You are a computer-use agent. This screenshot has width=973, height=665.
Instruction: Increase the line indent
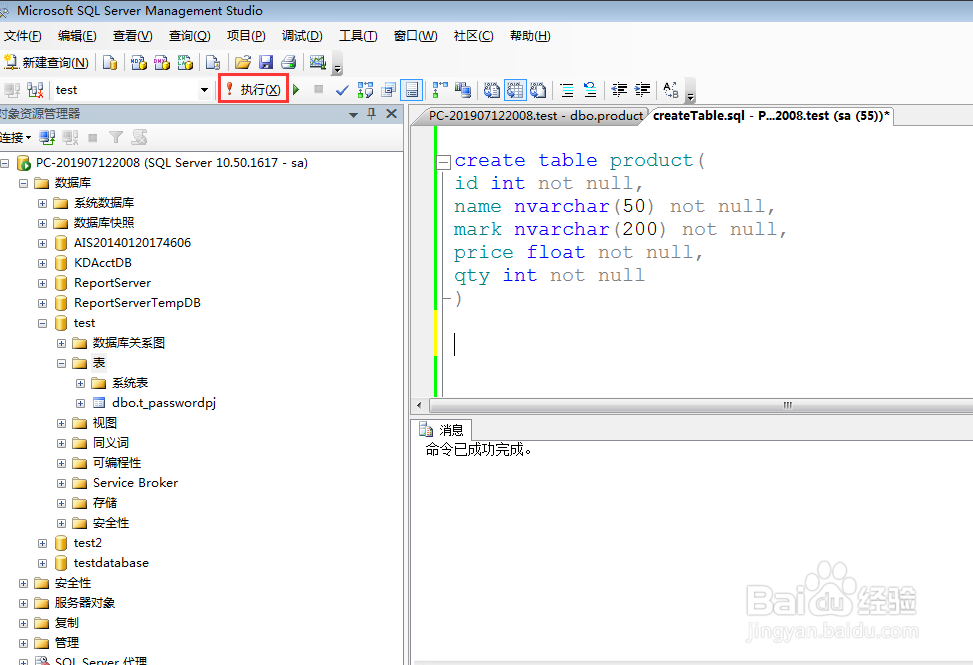[642, 90]
